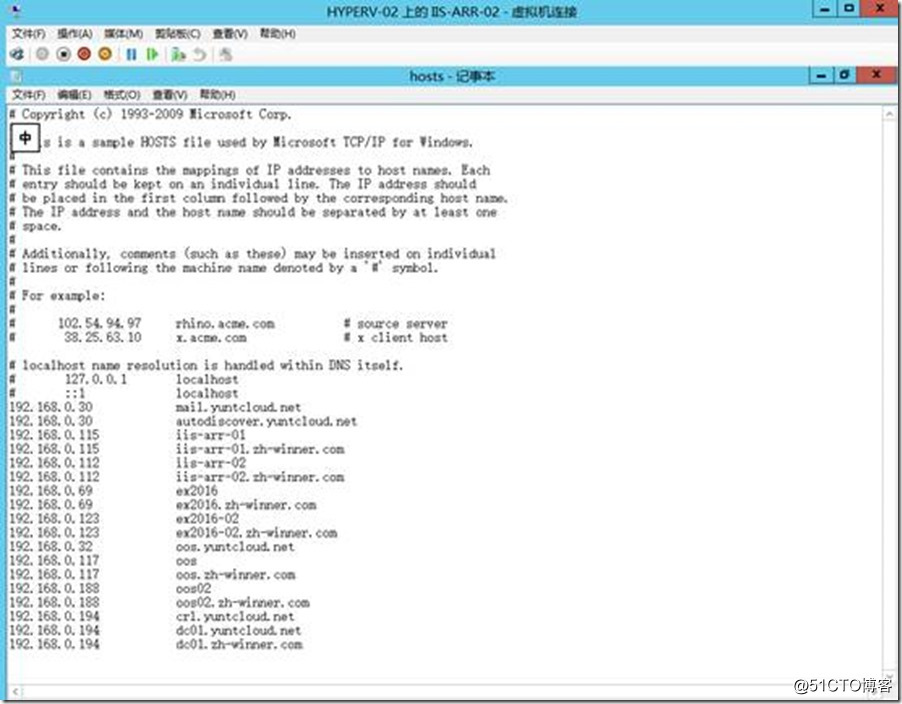
Task: Click the IP '102.54.94.97'
Action: point(100,323)
